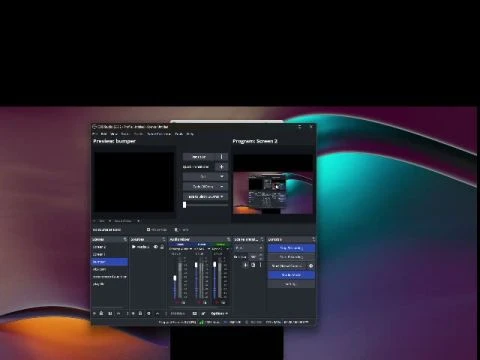Screen dimensions: 480x360
Task: Click third audio channel volume fader
Action: (x=215, y=264)
